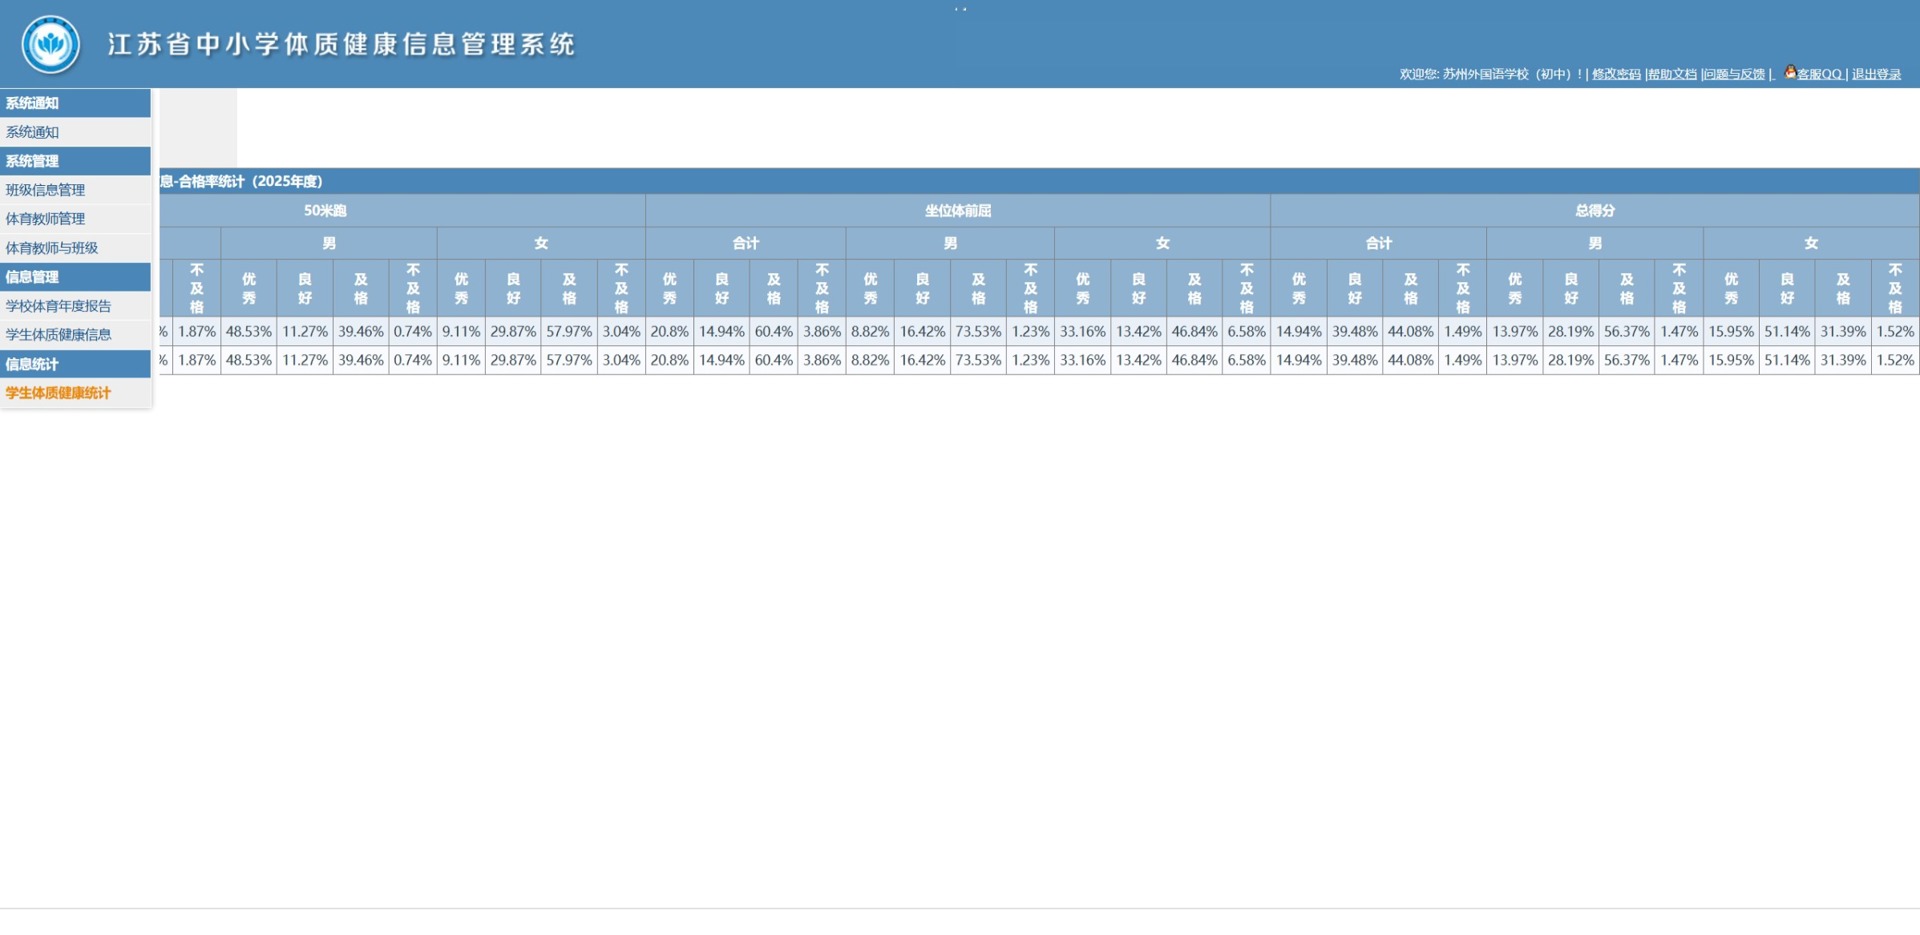Click the 50米跑 column group header
Viewport: 1920px width, 935px height.
click(x=325, y=211)
